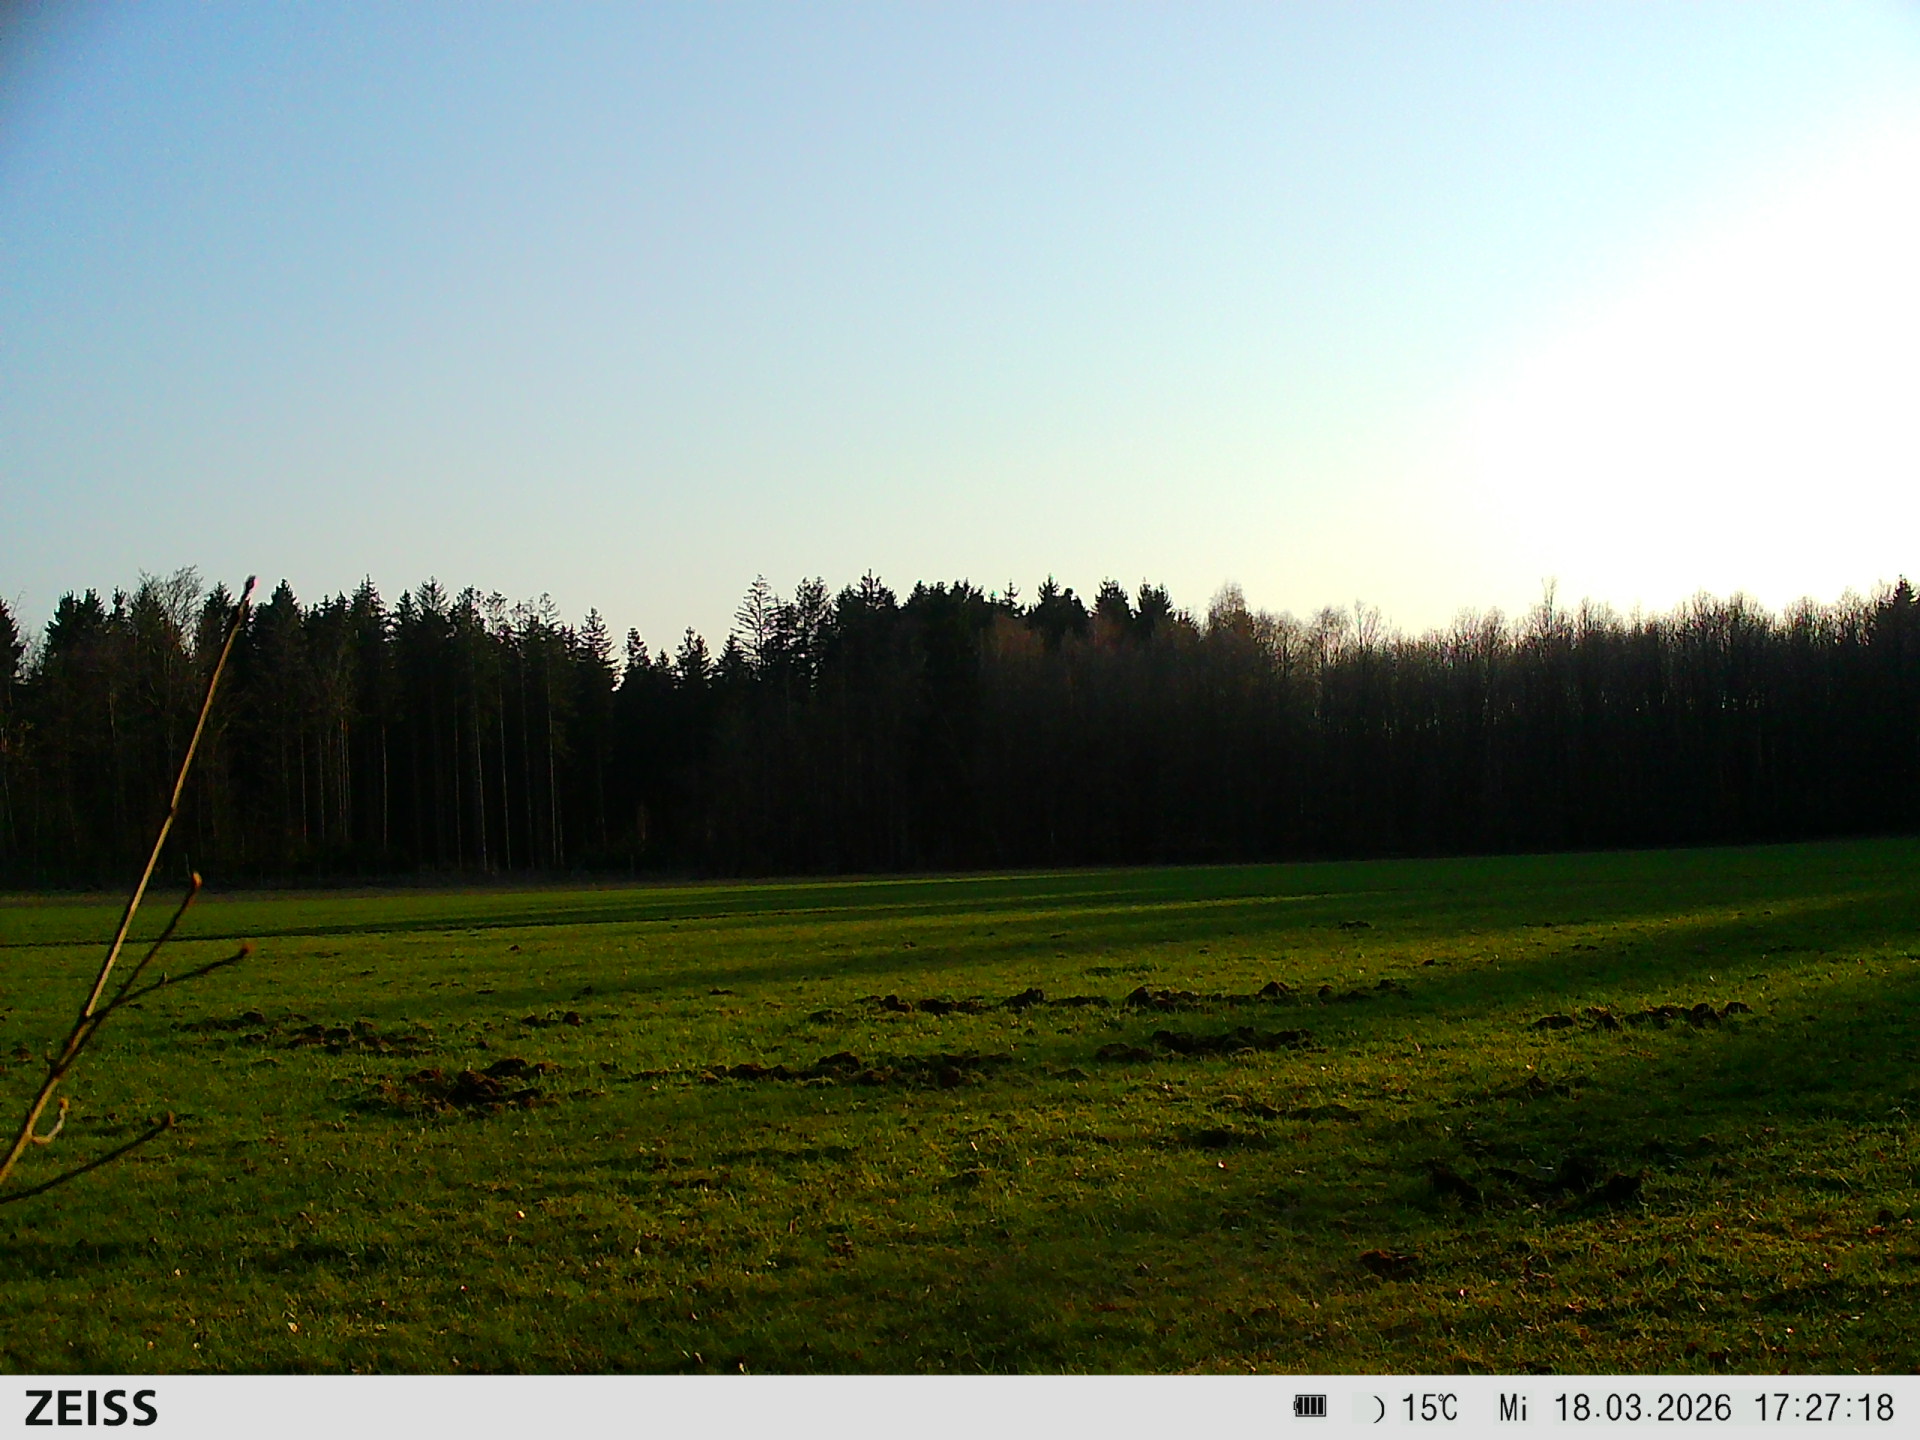Click the ZEISS logo in the info bar
Viewport: 1920px width, 1440px height.
(x=91, y=1408)
